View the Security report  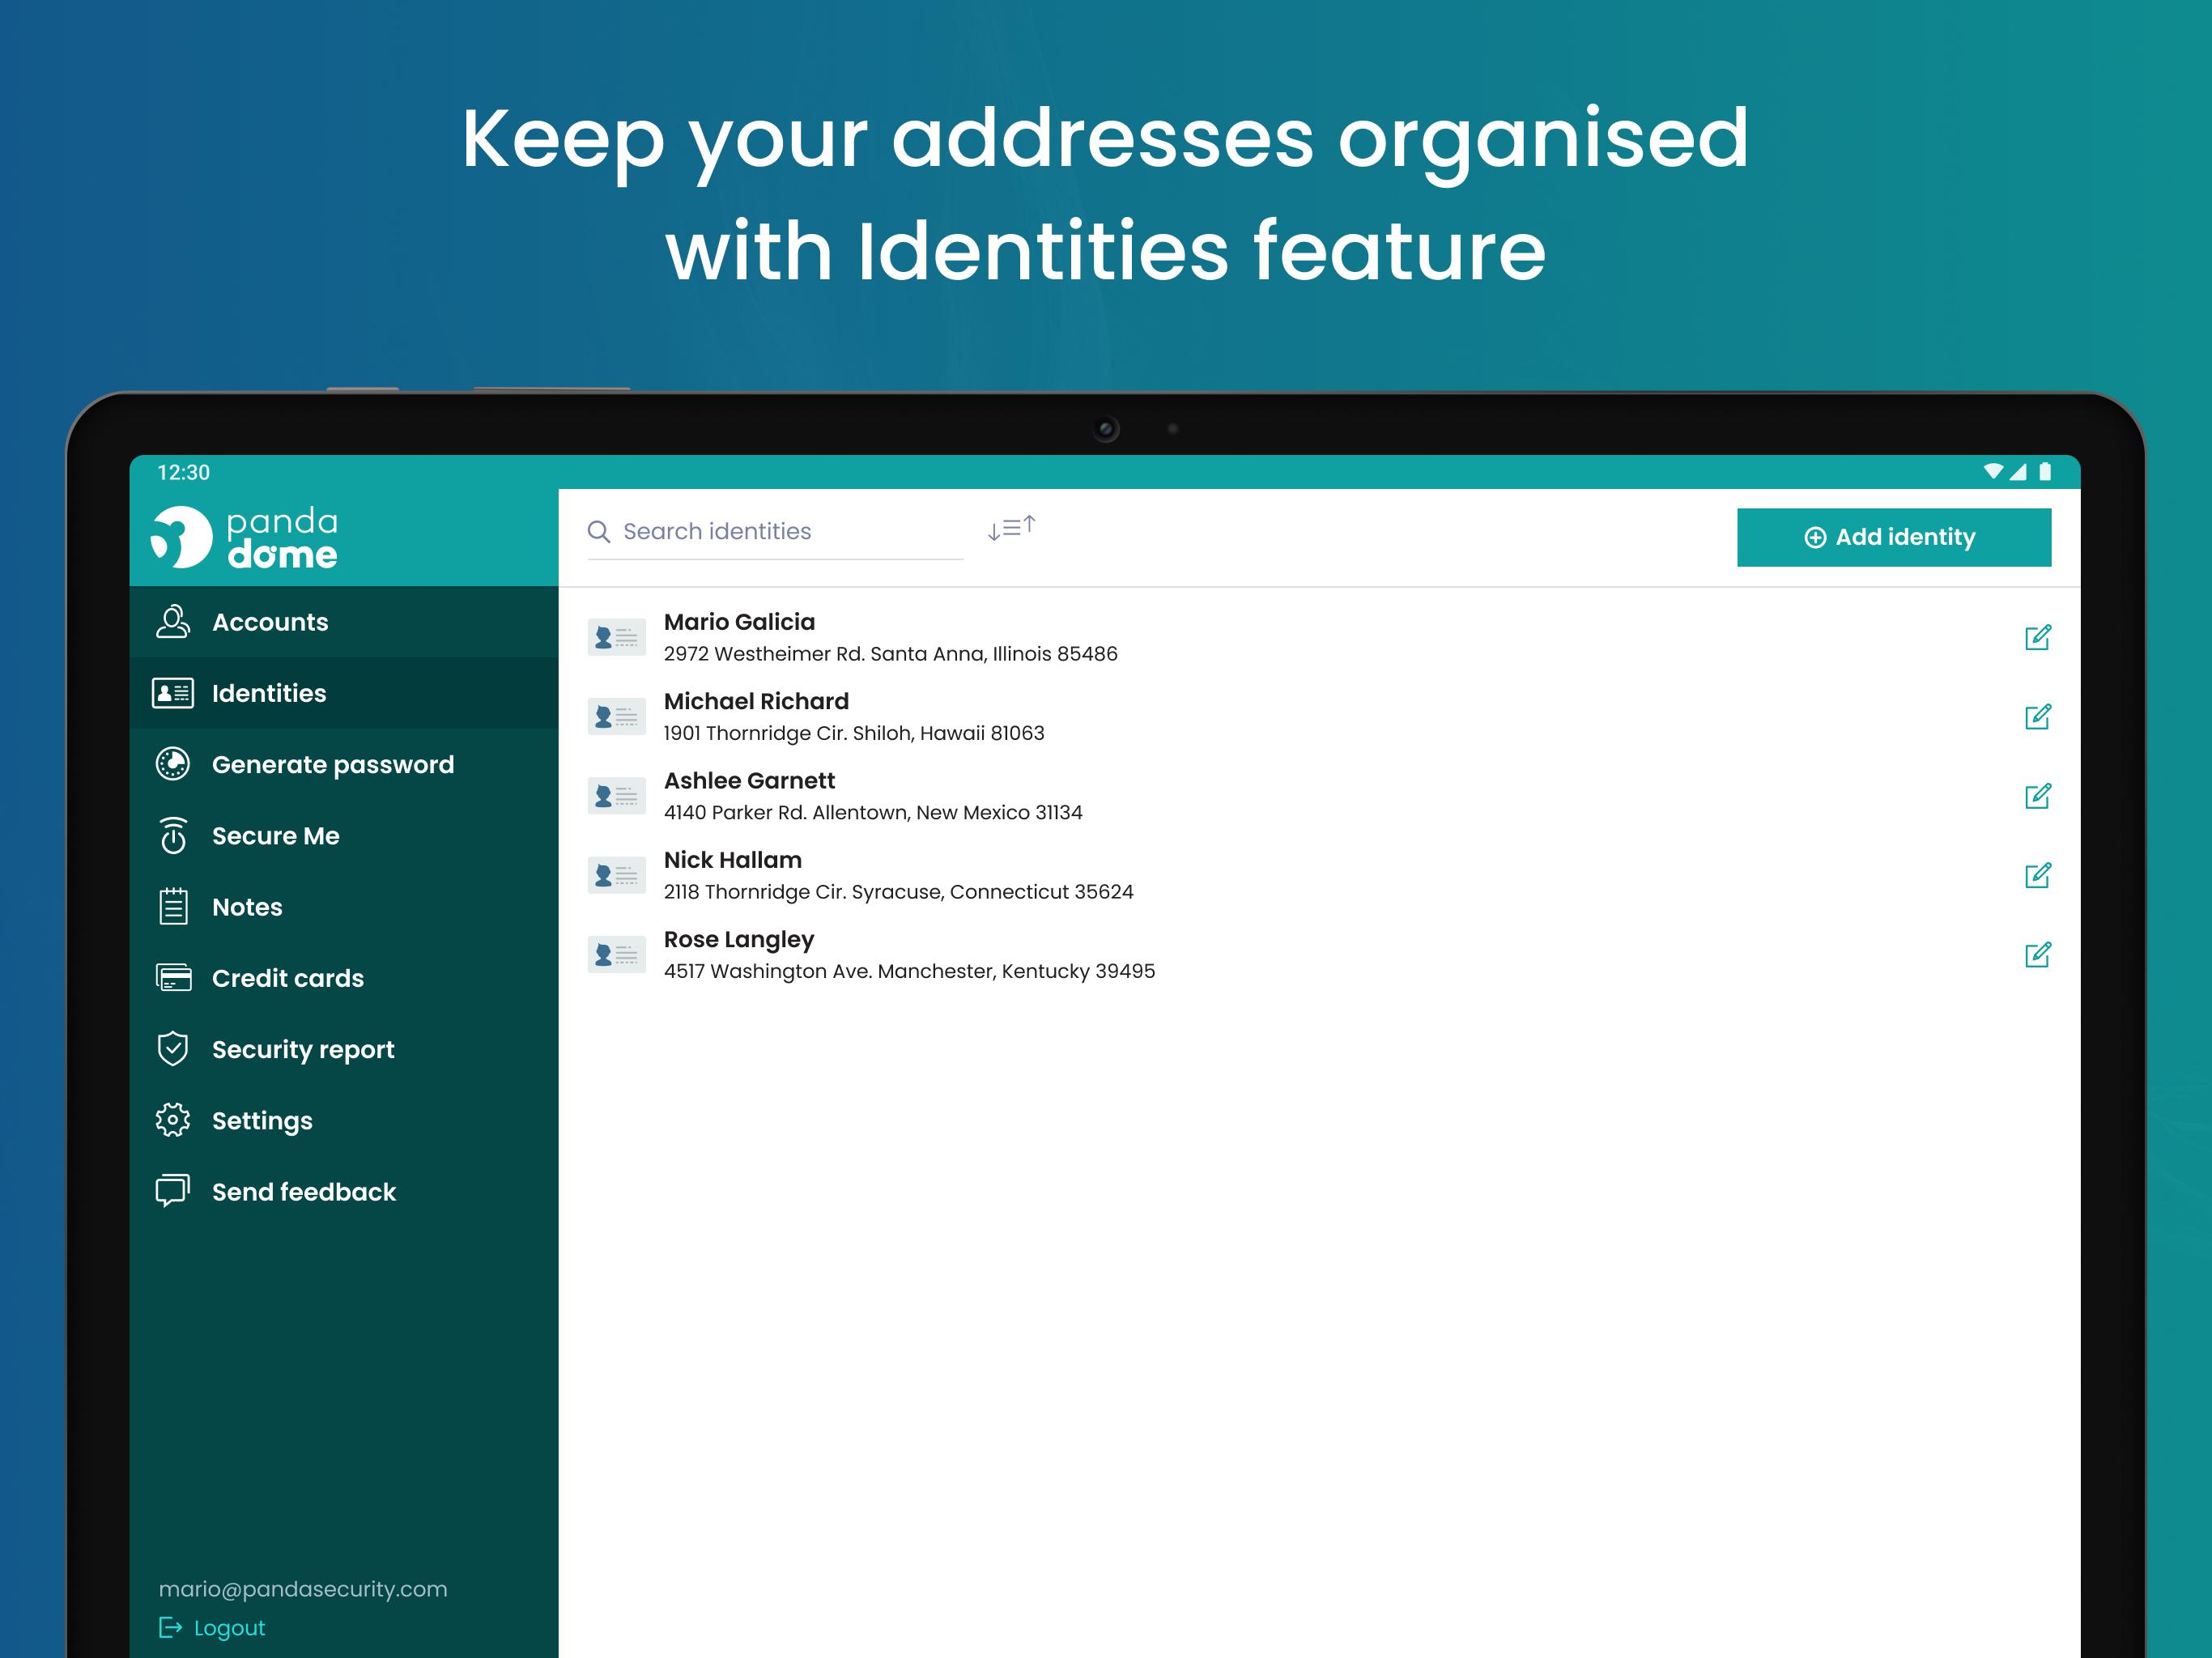[x=344, y=1049]
